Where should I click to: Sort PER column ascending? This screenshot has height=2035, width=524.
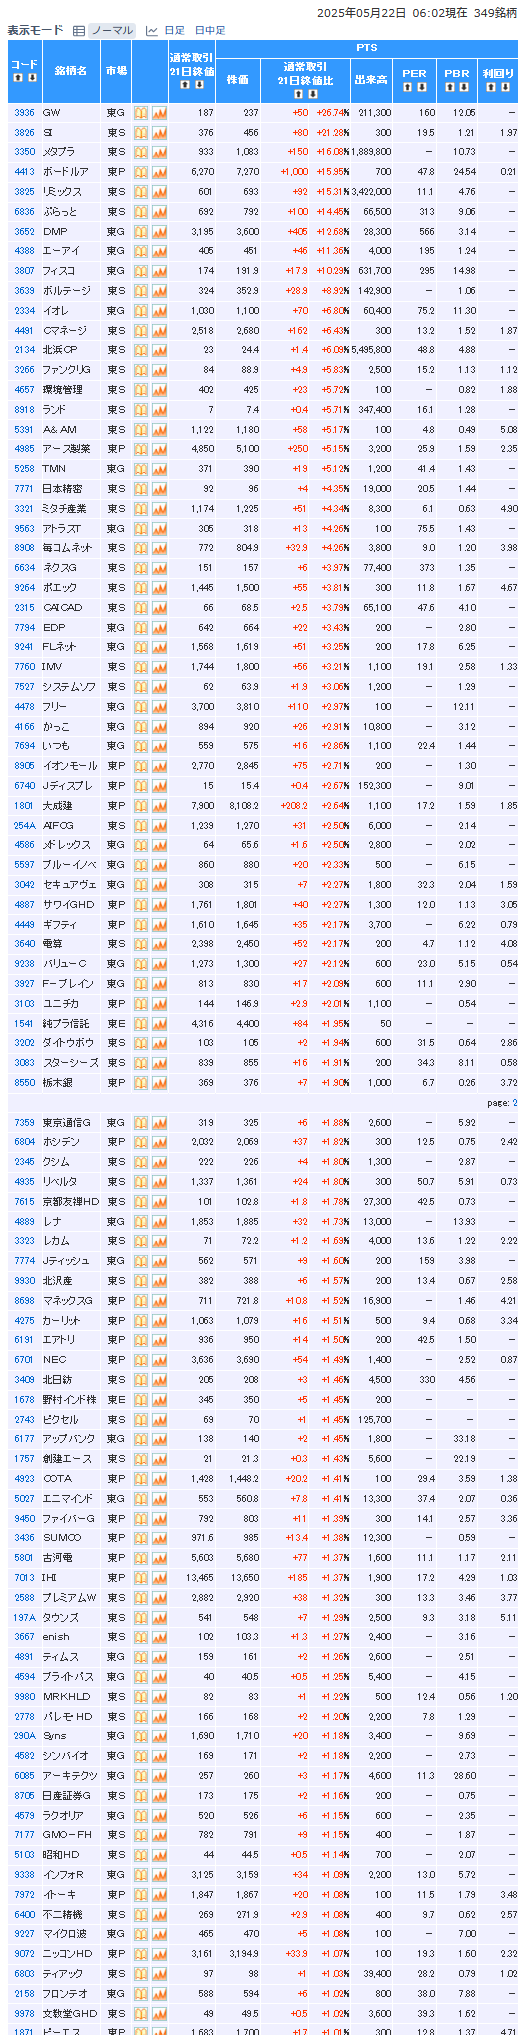[x=409, y=87]
